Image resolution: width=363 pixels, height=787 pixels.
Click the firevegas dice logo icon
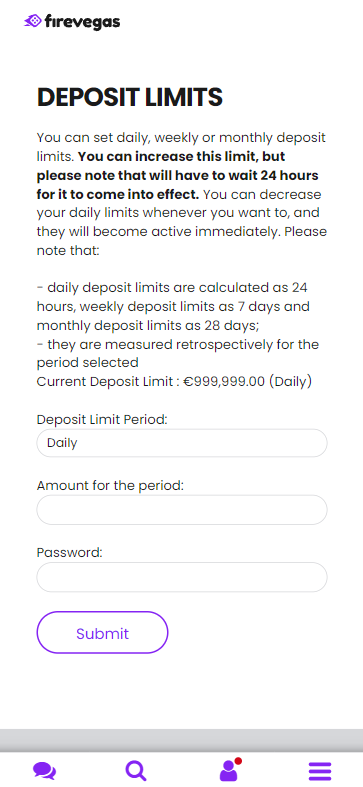pos(33,21)
